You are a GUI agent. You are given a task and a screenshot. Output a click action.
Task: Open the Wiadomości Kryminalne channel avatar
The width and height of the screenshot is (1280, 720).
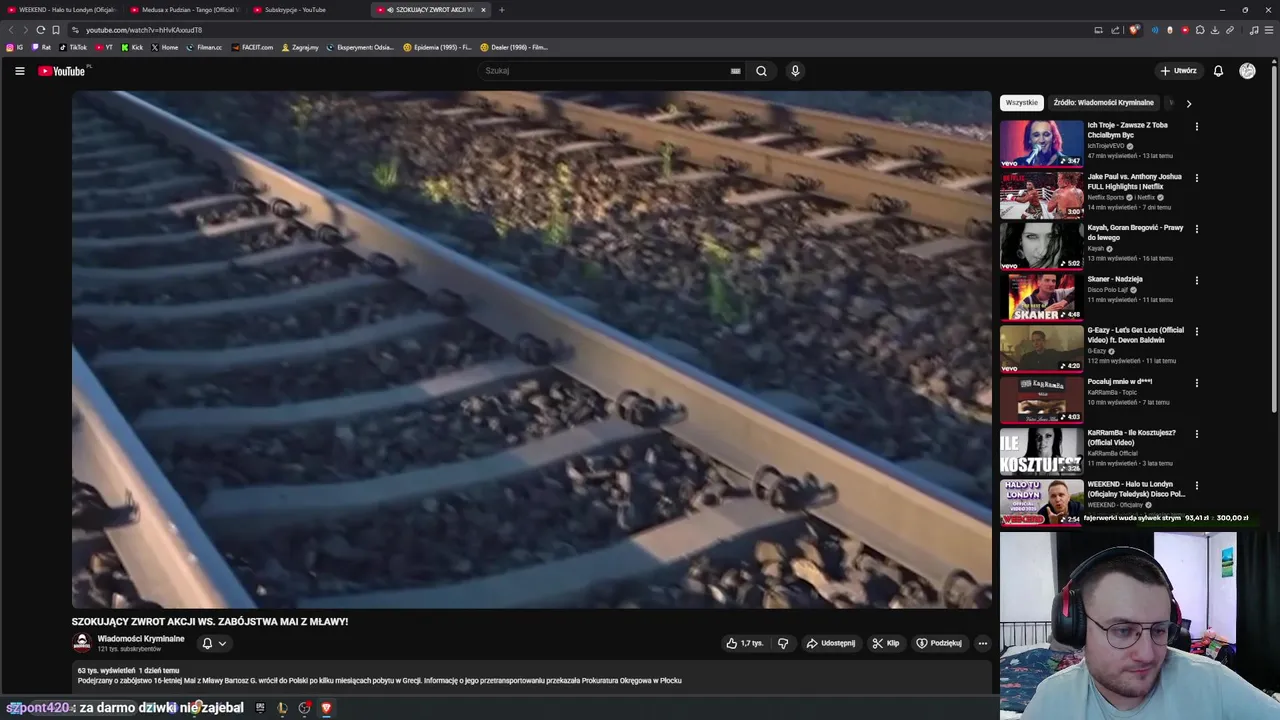click(82, 643)
